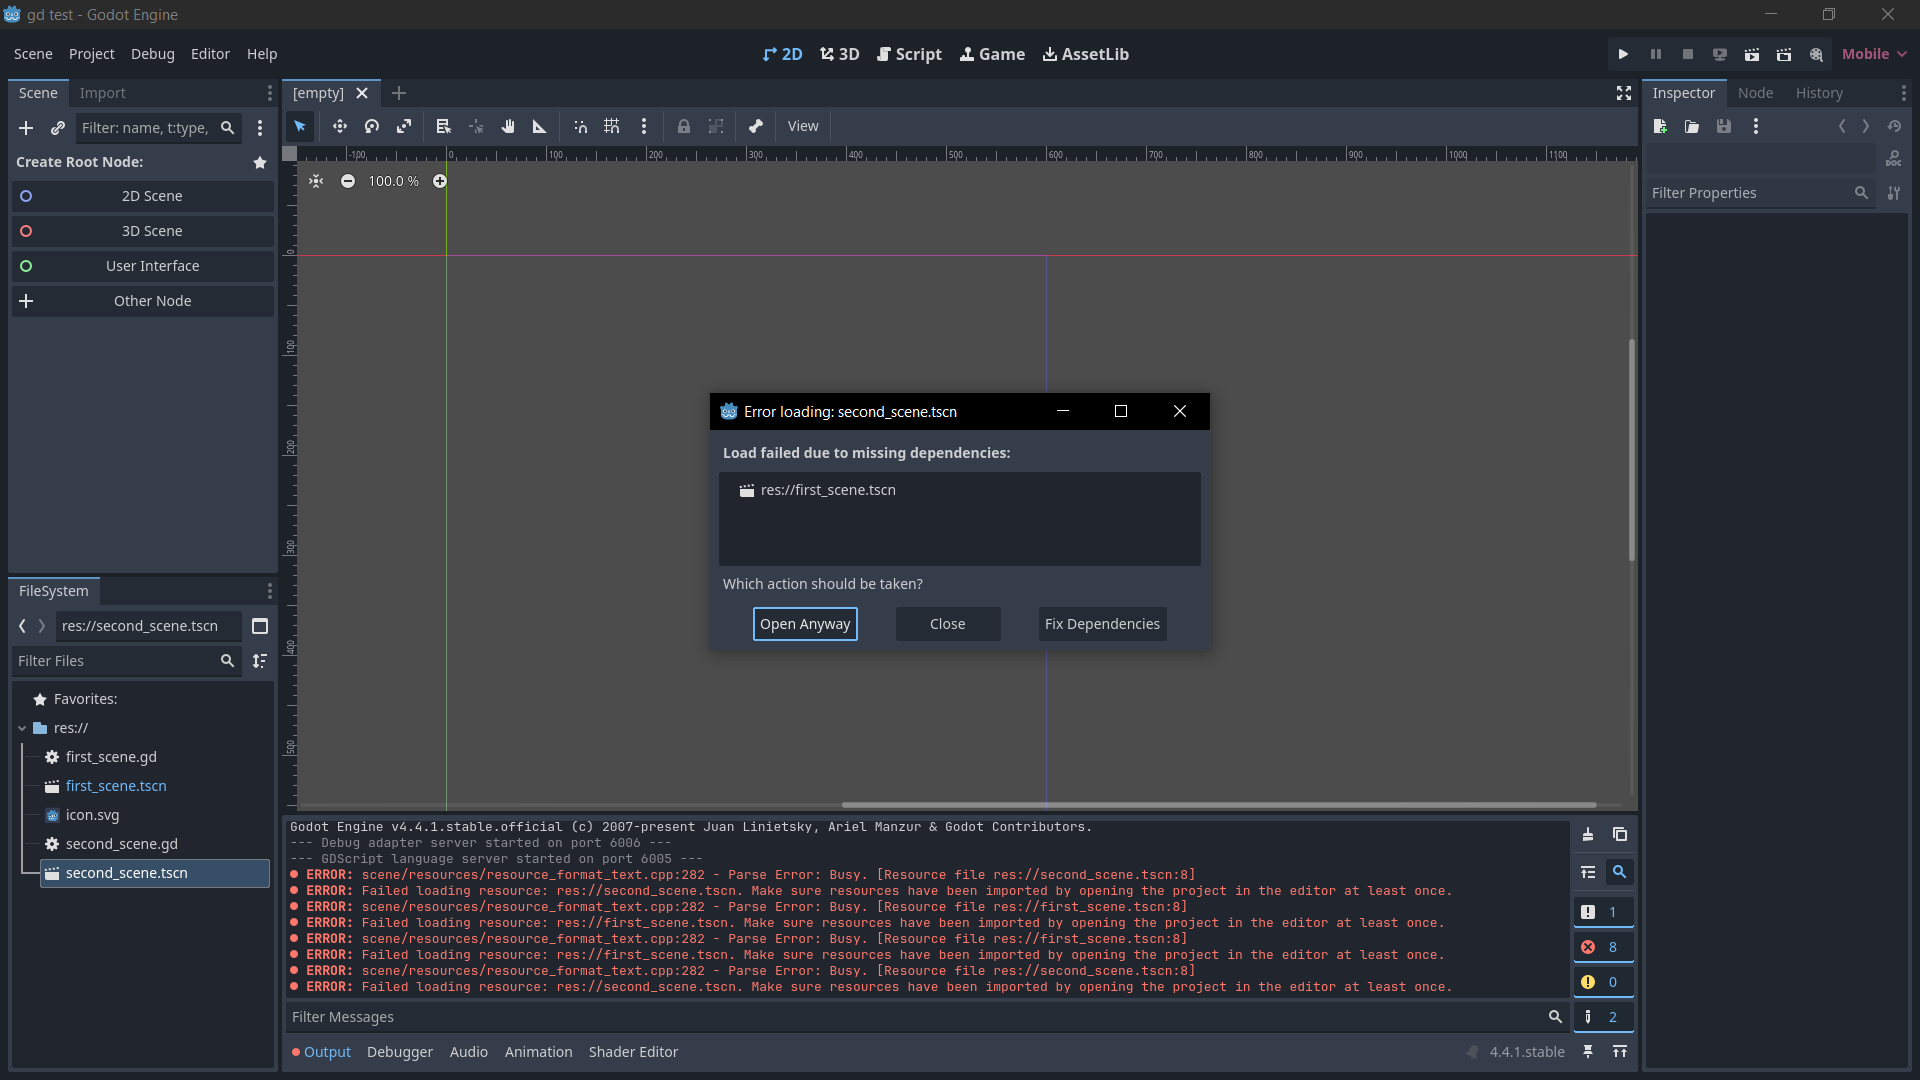Clear the Output log
The height and width of the screenshot is (1080, 1920).
pyautogui.click(x=1588, y=835)
